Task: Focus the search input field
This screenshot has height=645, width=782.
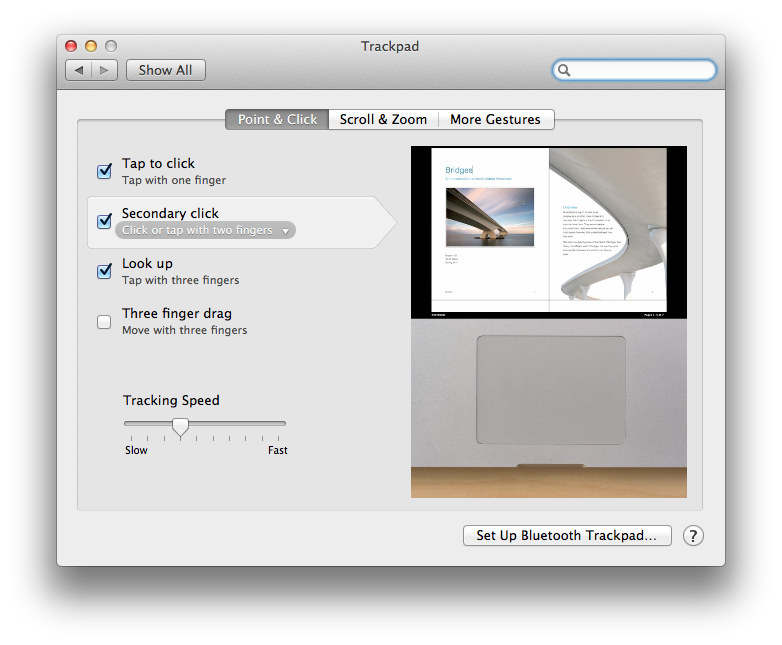Action: tap(634, 70)
